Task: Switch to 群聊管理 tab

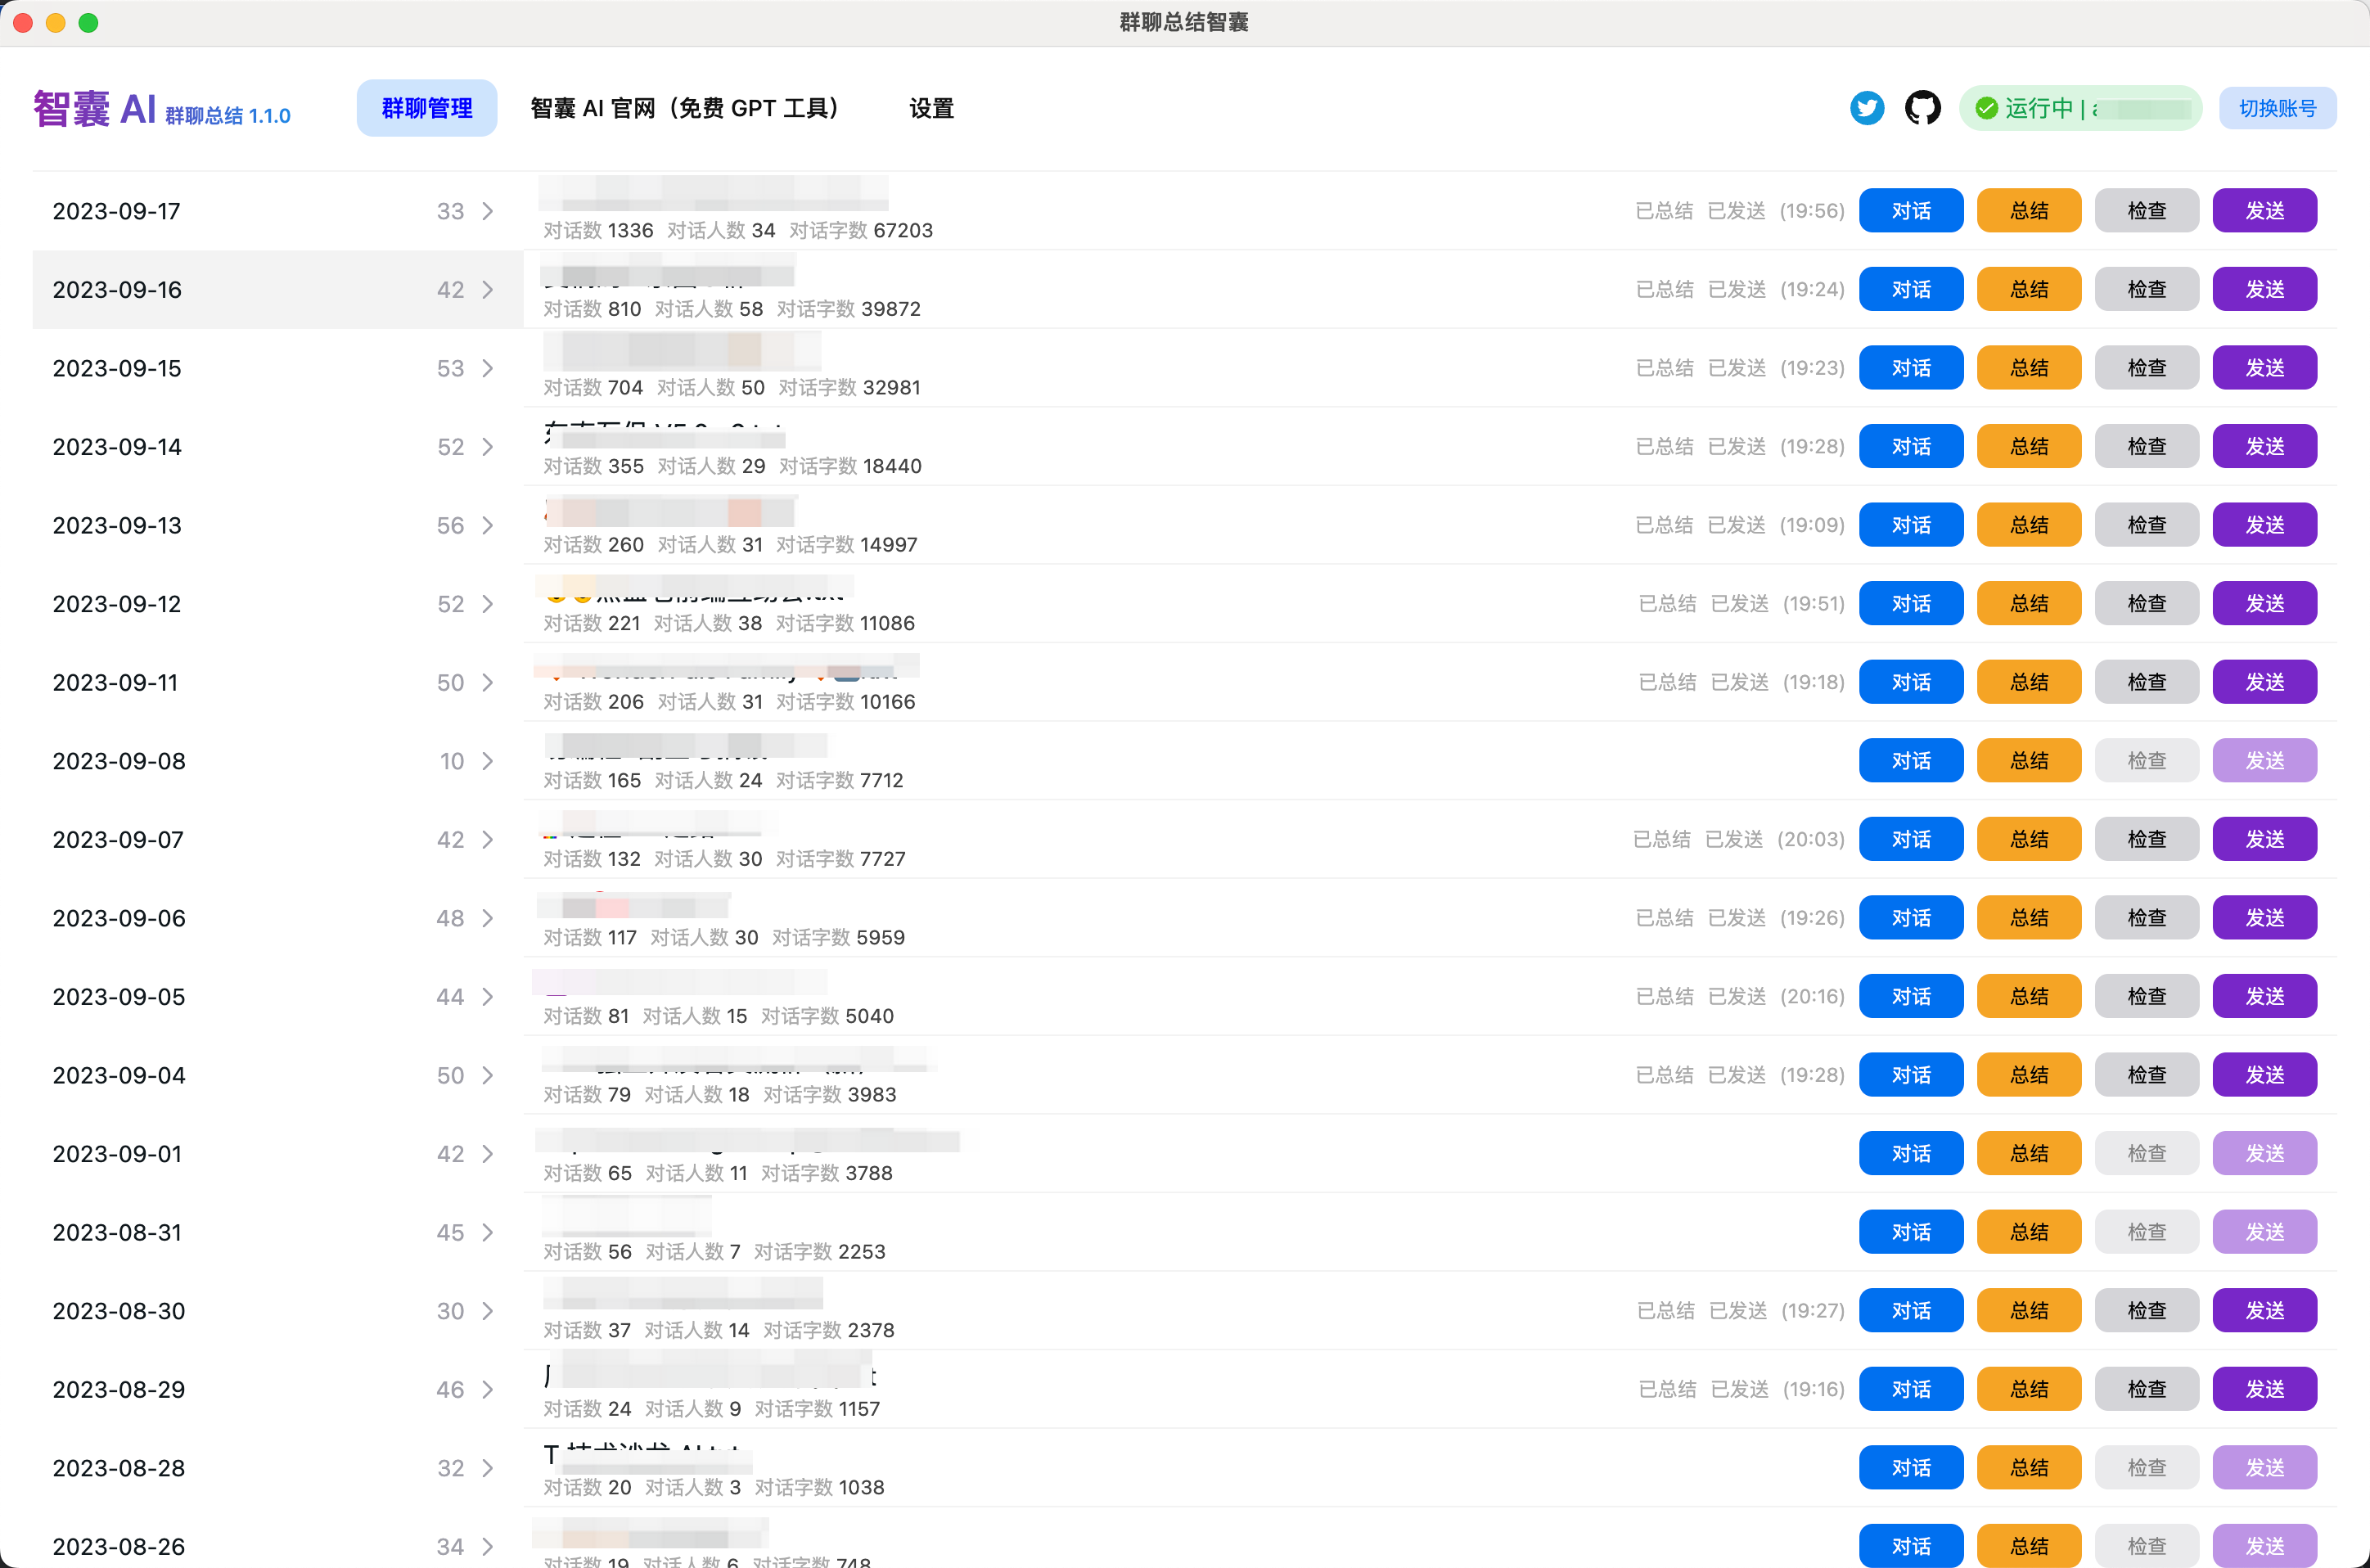Action: point(427,108)
